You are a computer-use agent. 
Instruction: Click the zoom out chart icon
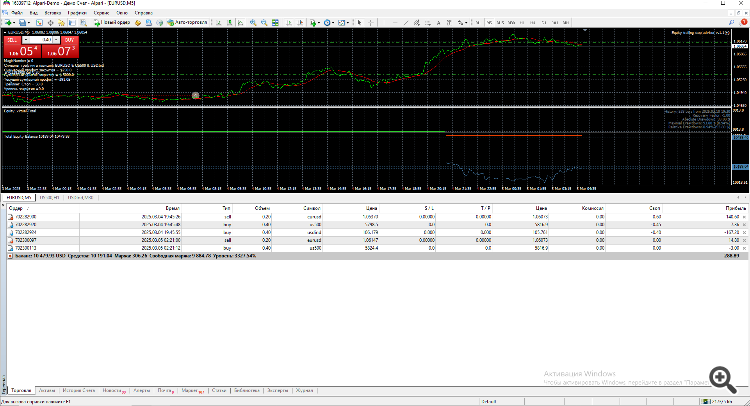264,22
